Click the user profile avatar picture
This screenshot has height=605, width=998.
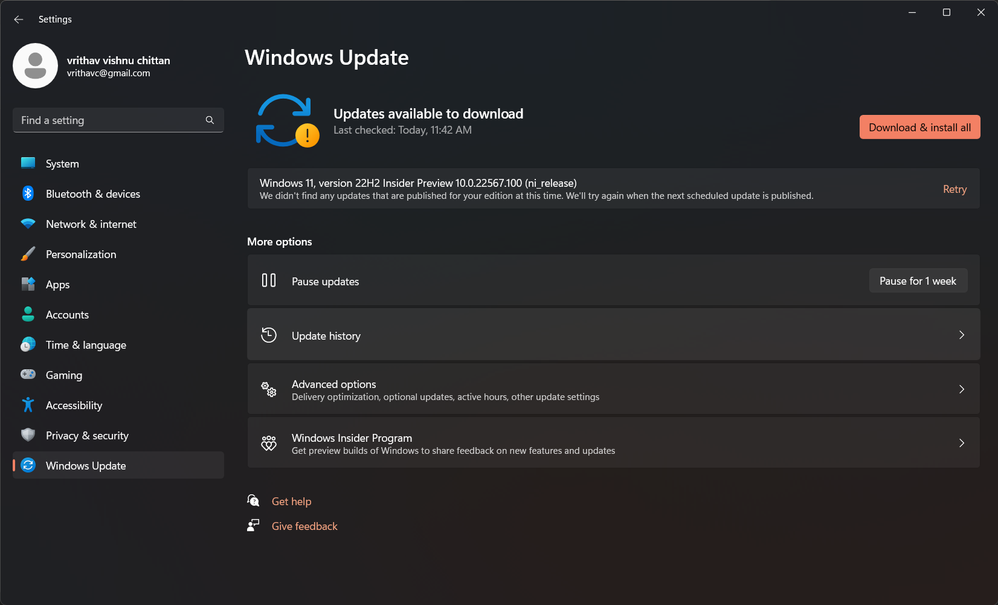35,66
